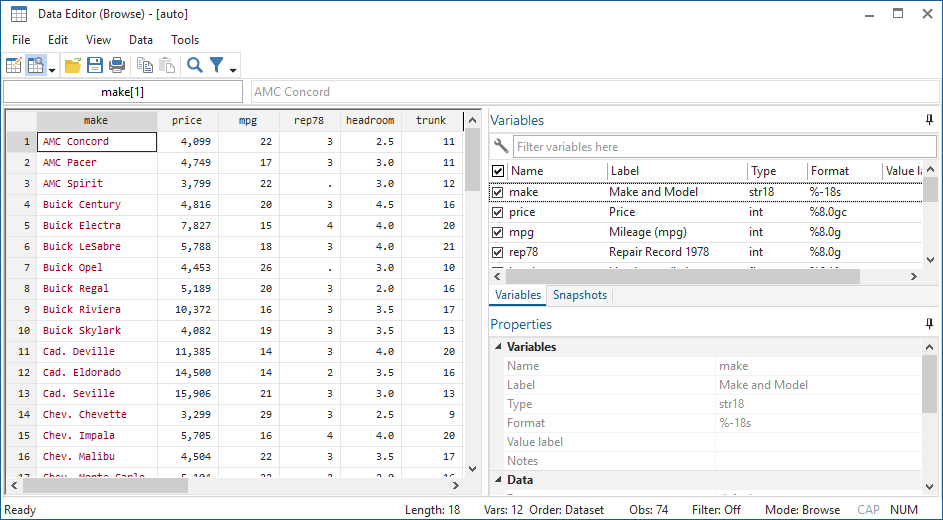
Task: Switch to the Snapshots tab
Action: (x=580, y=295)
